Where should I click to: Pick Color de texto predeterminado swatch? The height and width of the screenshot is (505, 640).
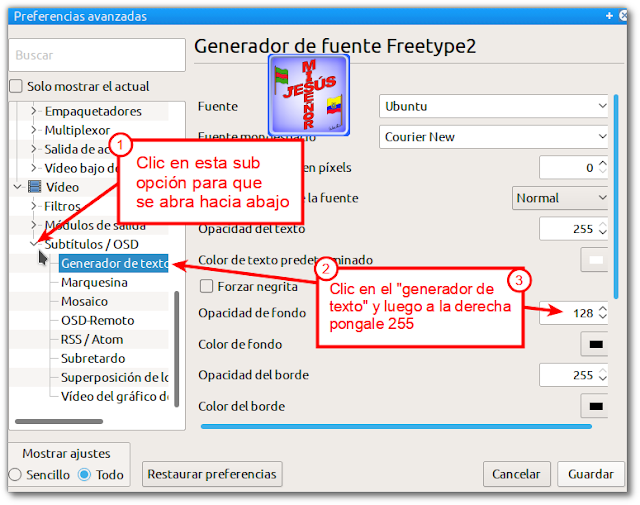(x=596, y=260)
